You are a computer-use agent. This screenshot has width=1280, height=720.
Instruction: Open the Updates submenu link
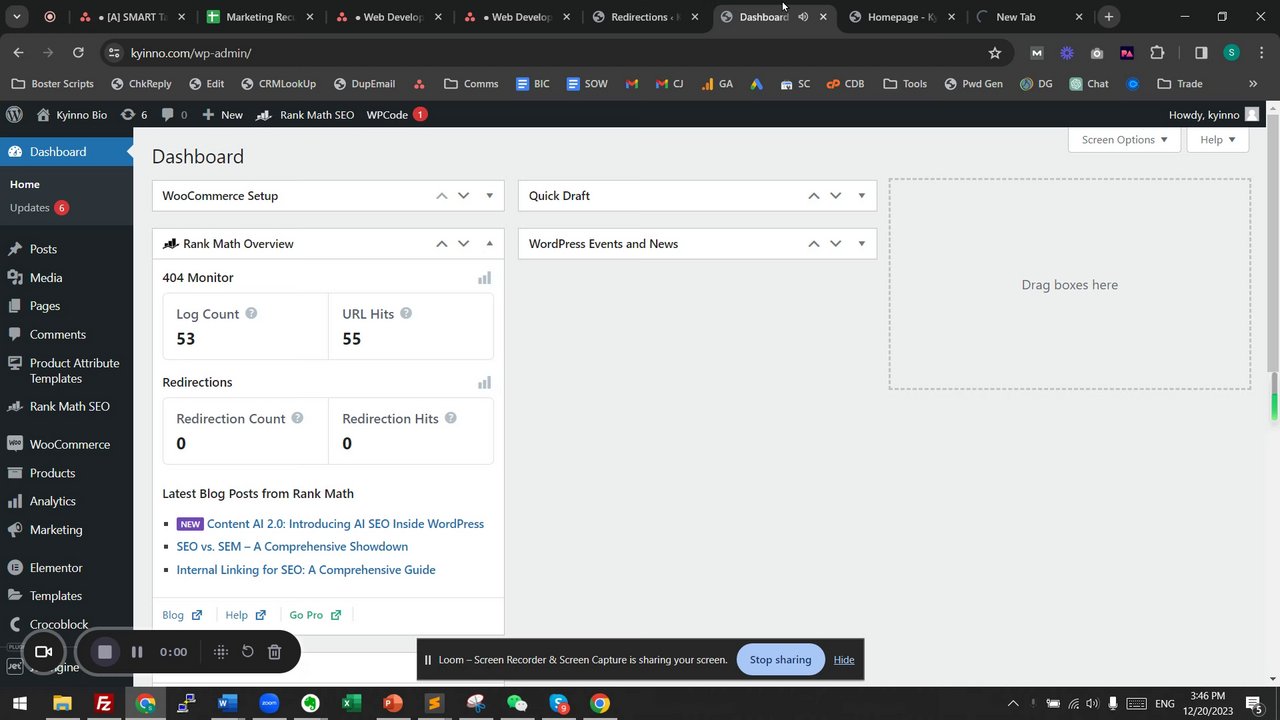click(x=39, y=208)
